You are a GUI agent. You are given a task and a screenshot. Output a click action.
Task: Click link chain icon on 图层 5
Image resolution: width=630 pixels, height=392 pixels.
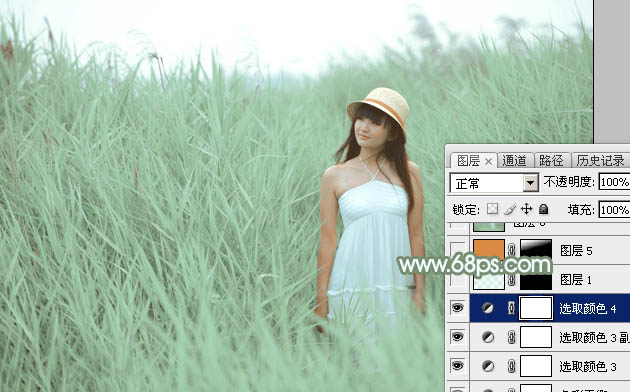(x=511, y=250)
